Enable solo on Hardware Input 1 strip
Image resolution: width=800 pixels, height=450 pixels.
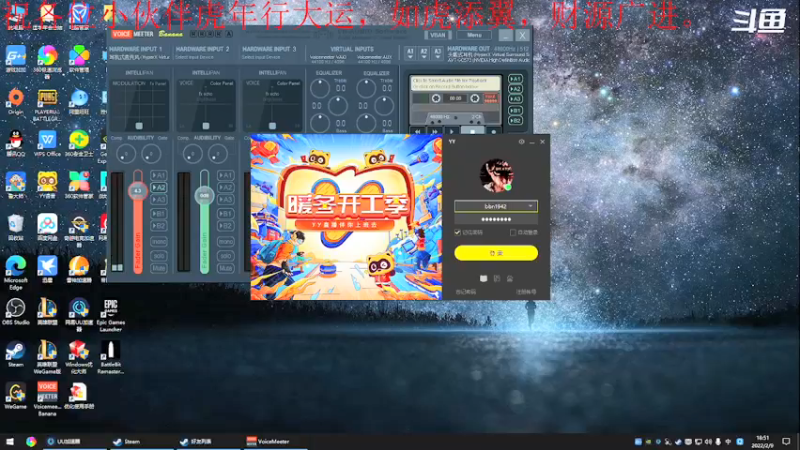(x=159, y=255)
